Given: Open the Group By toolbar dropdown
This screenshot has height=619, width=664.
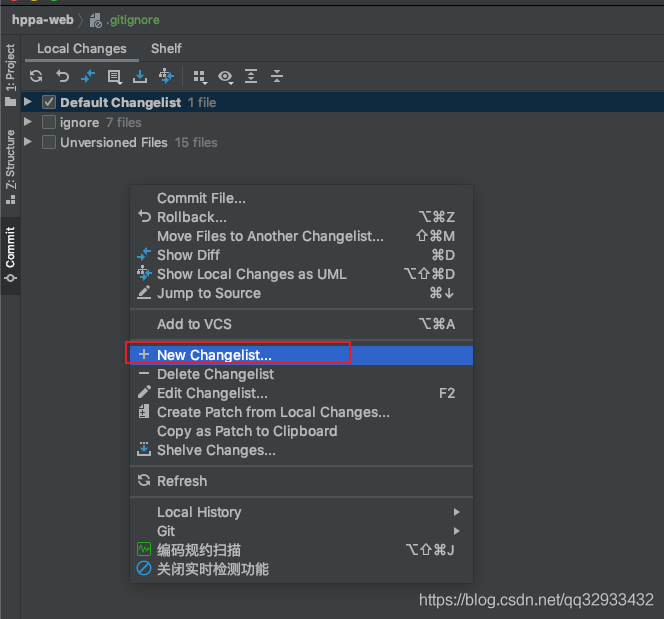Looking at the screenshot, I should coord(200,76).
